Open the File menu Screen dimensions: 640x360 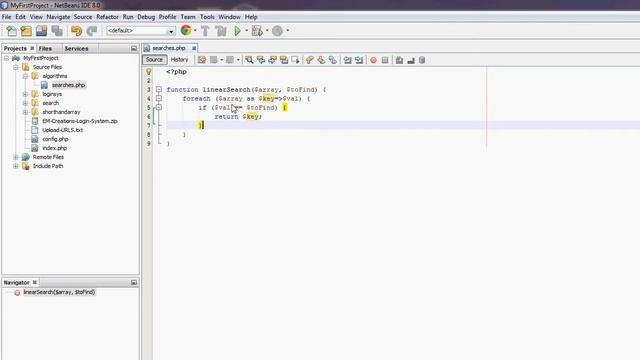pyautogui.click(x=7, y=17)
